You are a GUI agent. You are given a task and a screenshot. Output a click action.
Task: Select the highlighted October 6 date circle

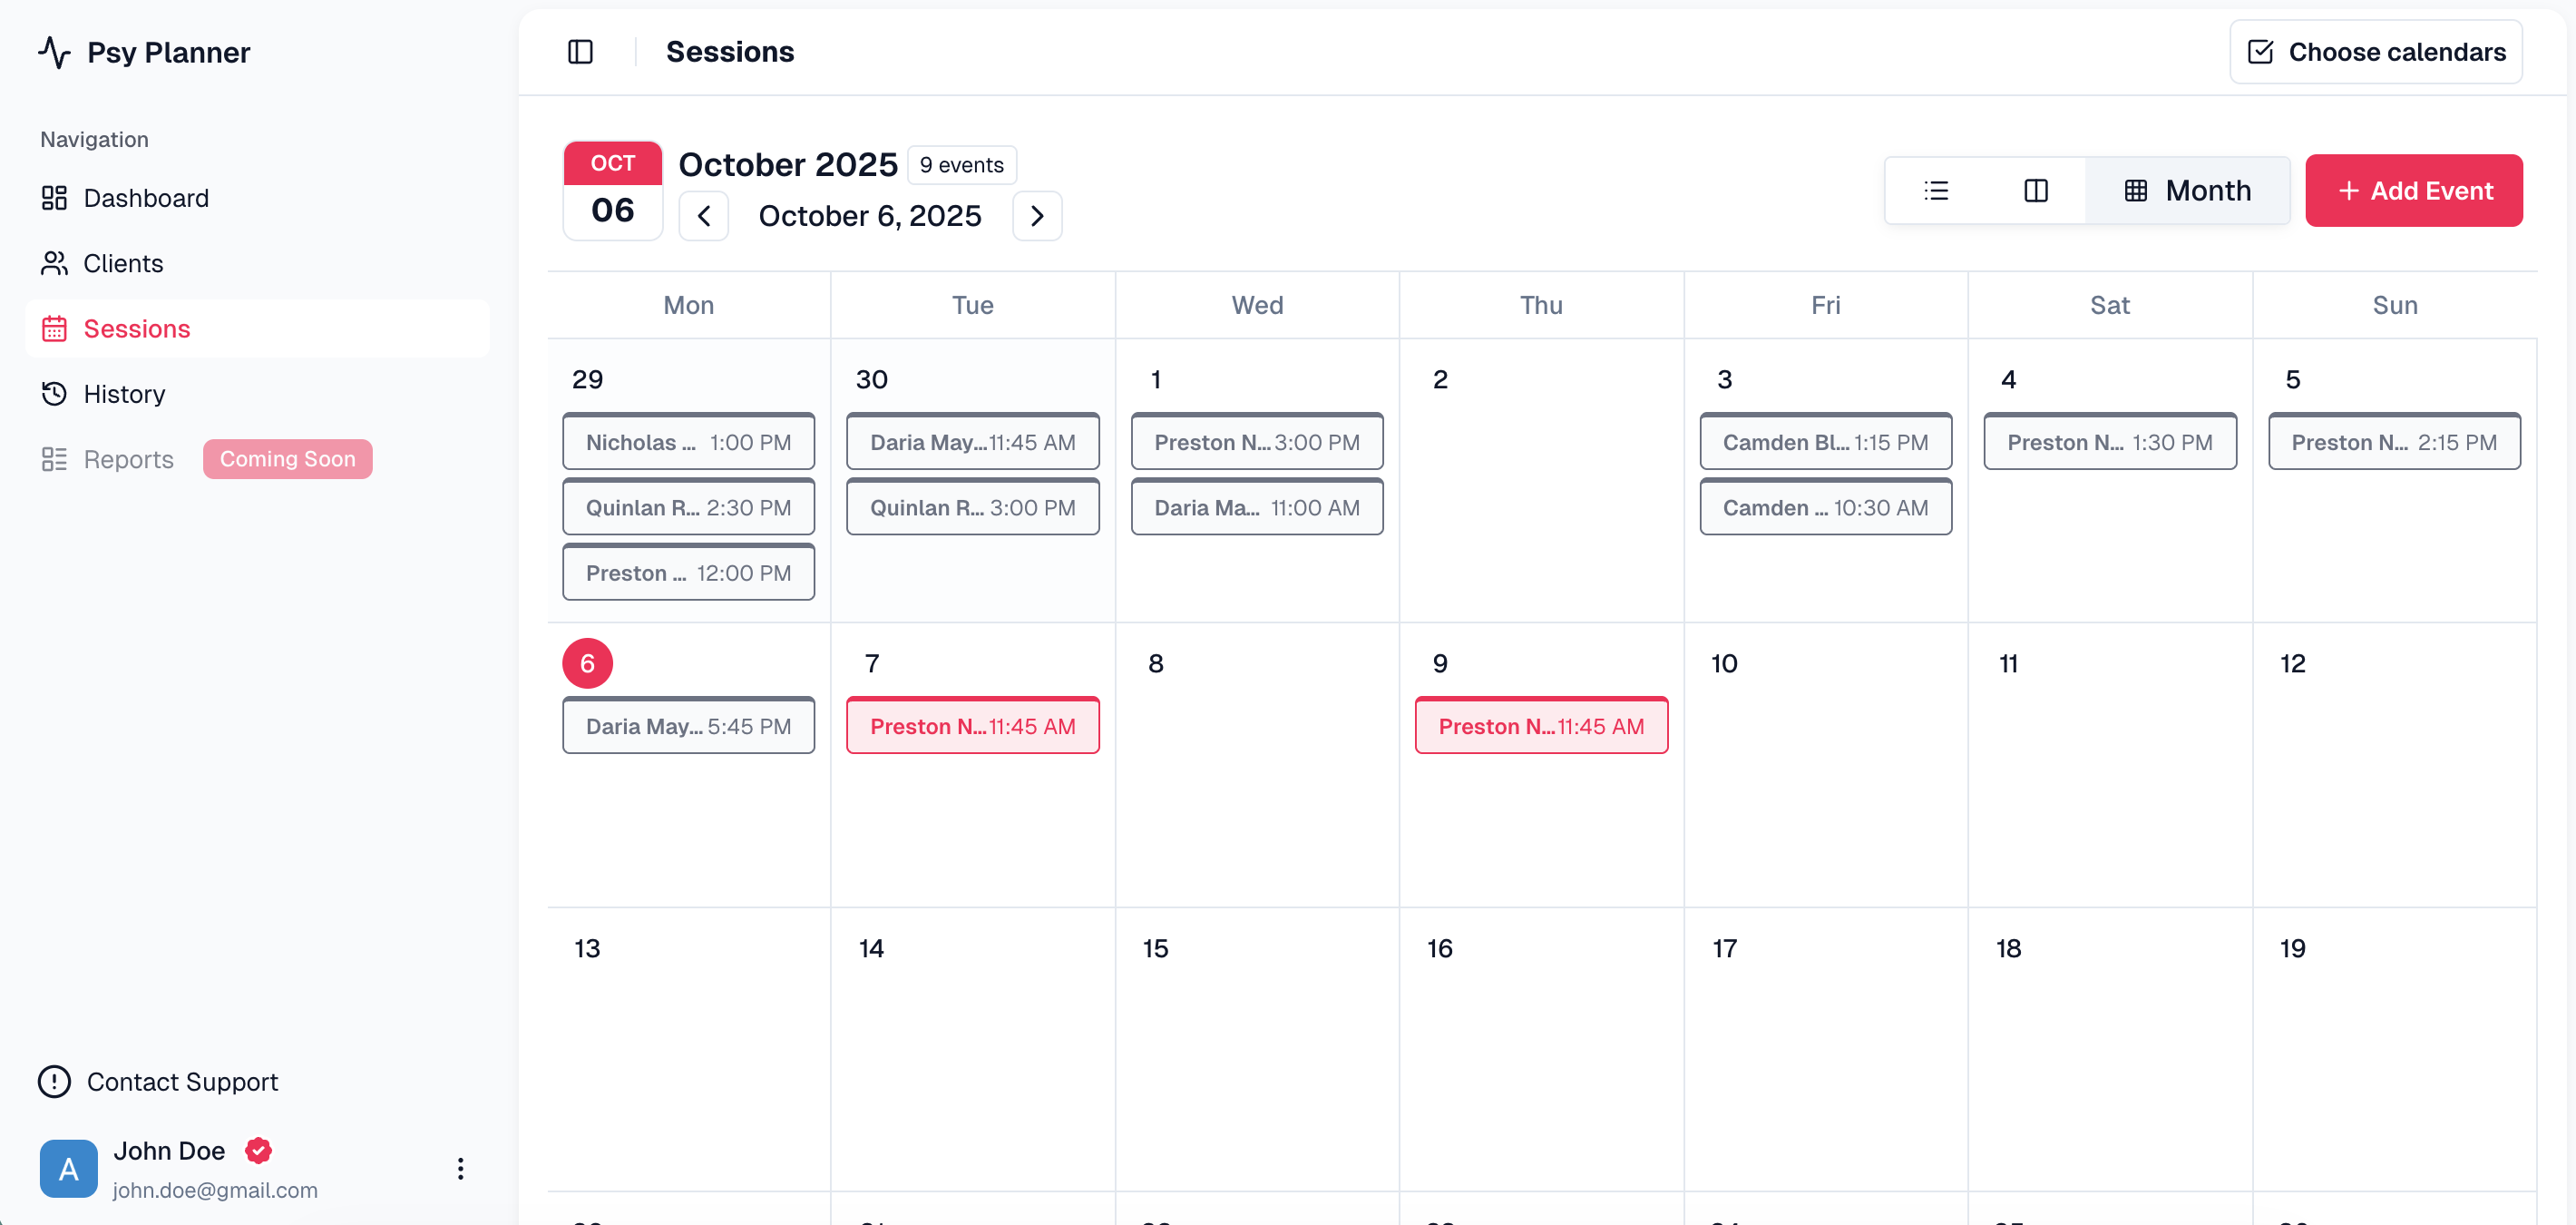click(x=587, y=662)
